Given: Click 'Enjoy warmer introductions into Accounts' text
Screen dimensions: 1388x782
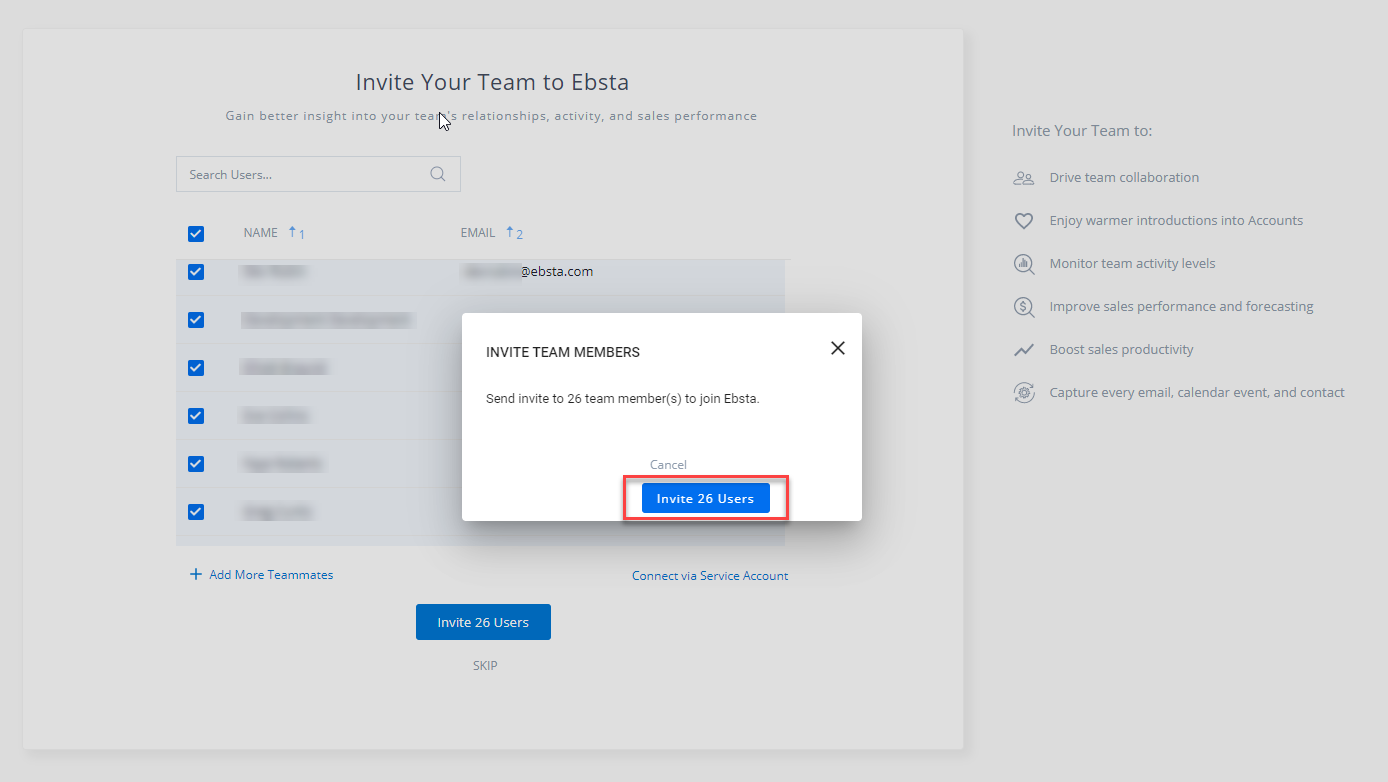Looking at the screenshot, I should tap(1176, 221).
